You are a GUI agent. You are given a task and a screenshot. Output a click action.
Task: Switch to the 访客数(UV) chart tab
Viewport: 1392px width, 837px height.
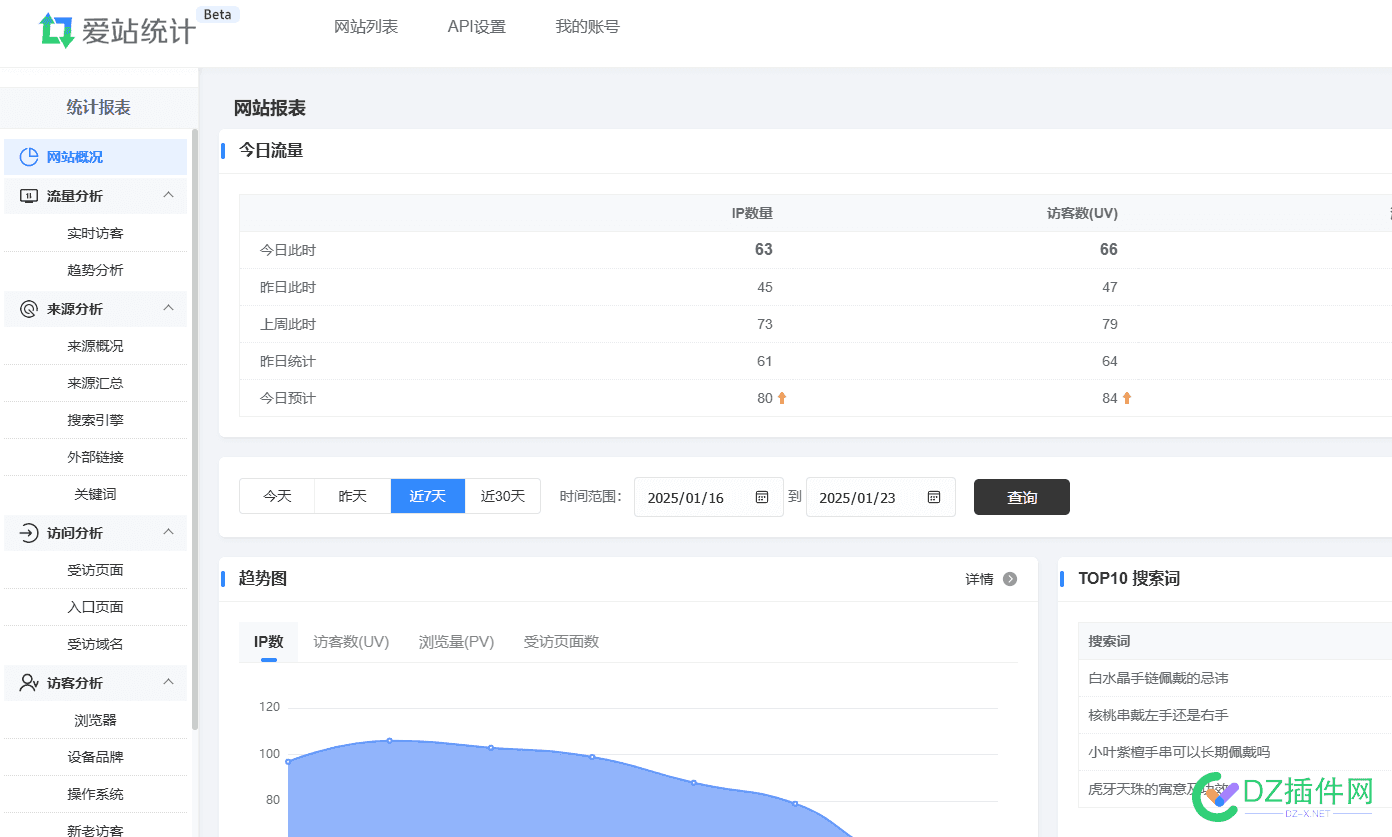click(x=351, y=642)
